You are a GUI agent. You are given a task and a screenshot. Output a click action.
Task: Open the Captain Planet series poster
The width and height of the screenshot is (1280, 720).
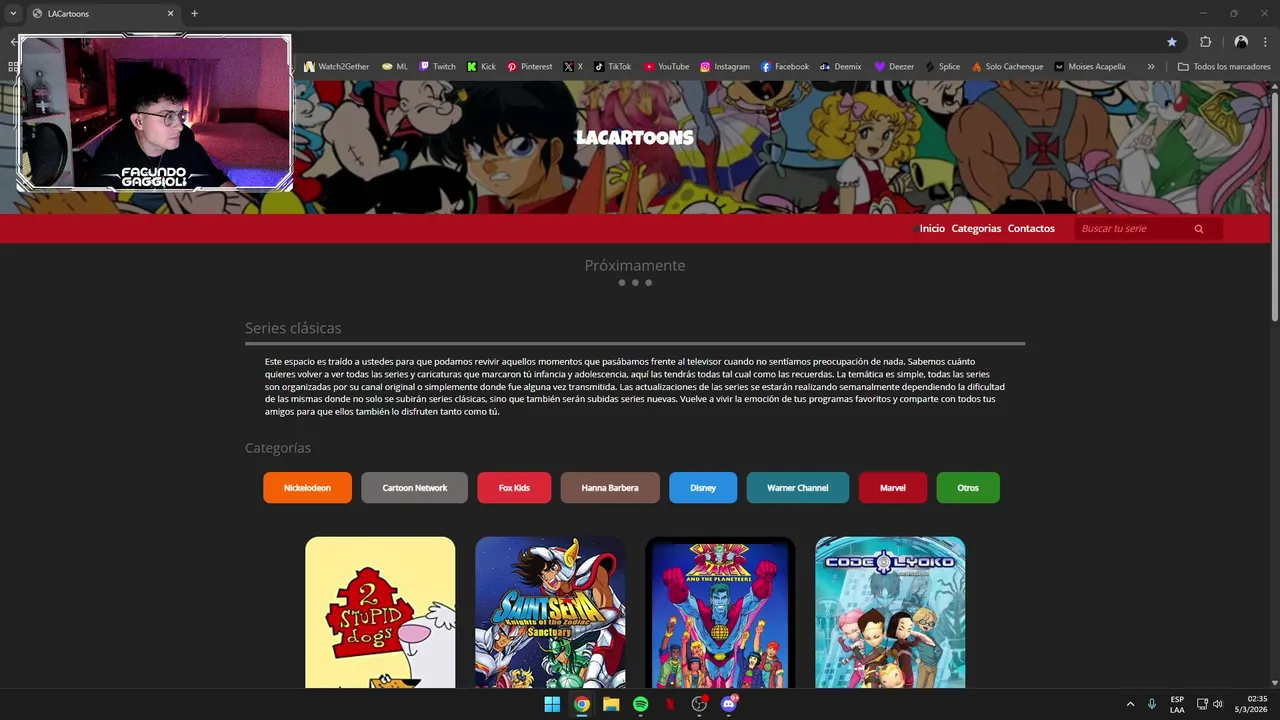720,612
